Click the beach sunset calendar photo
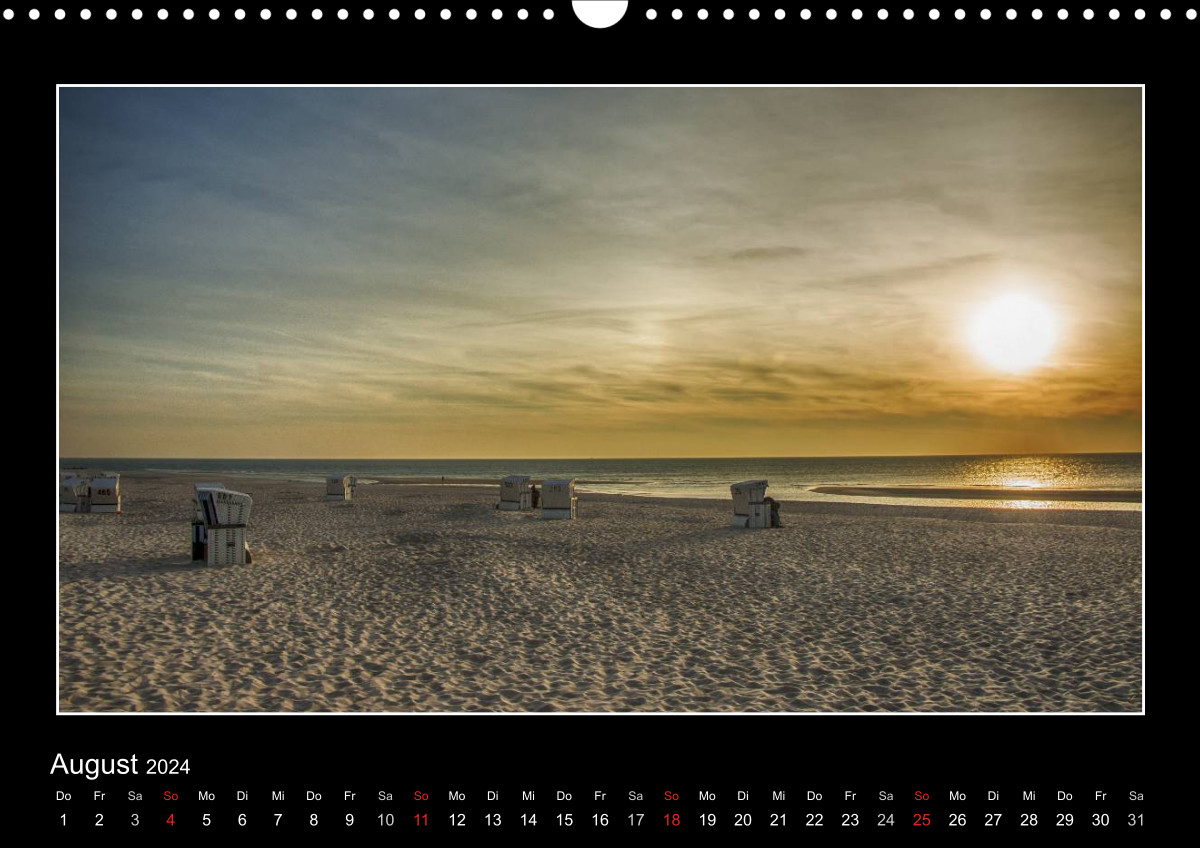Viewport: 1200px width, 848px height. pyautogui.click(x=600, y=399)
